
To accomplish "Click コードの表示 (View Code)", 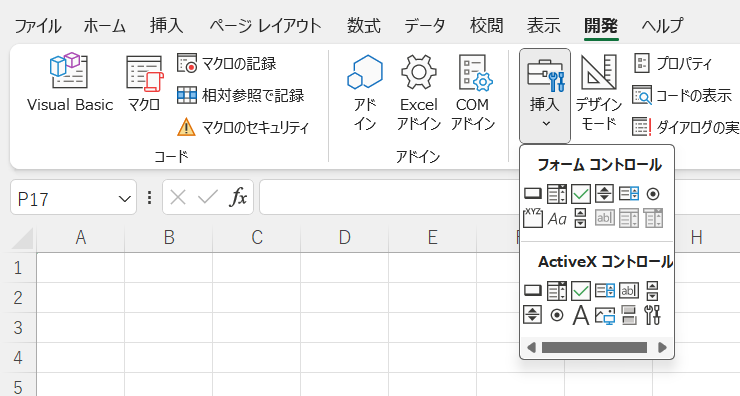I will click(682, 95).
